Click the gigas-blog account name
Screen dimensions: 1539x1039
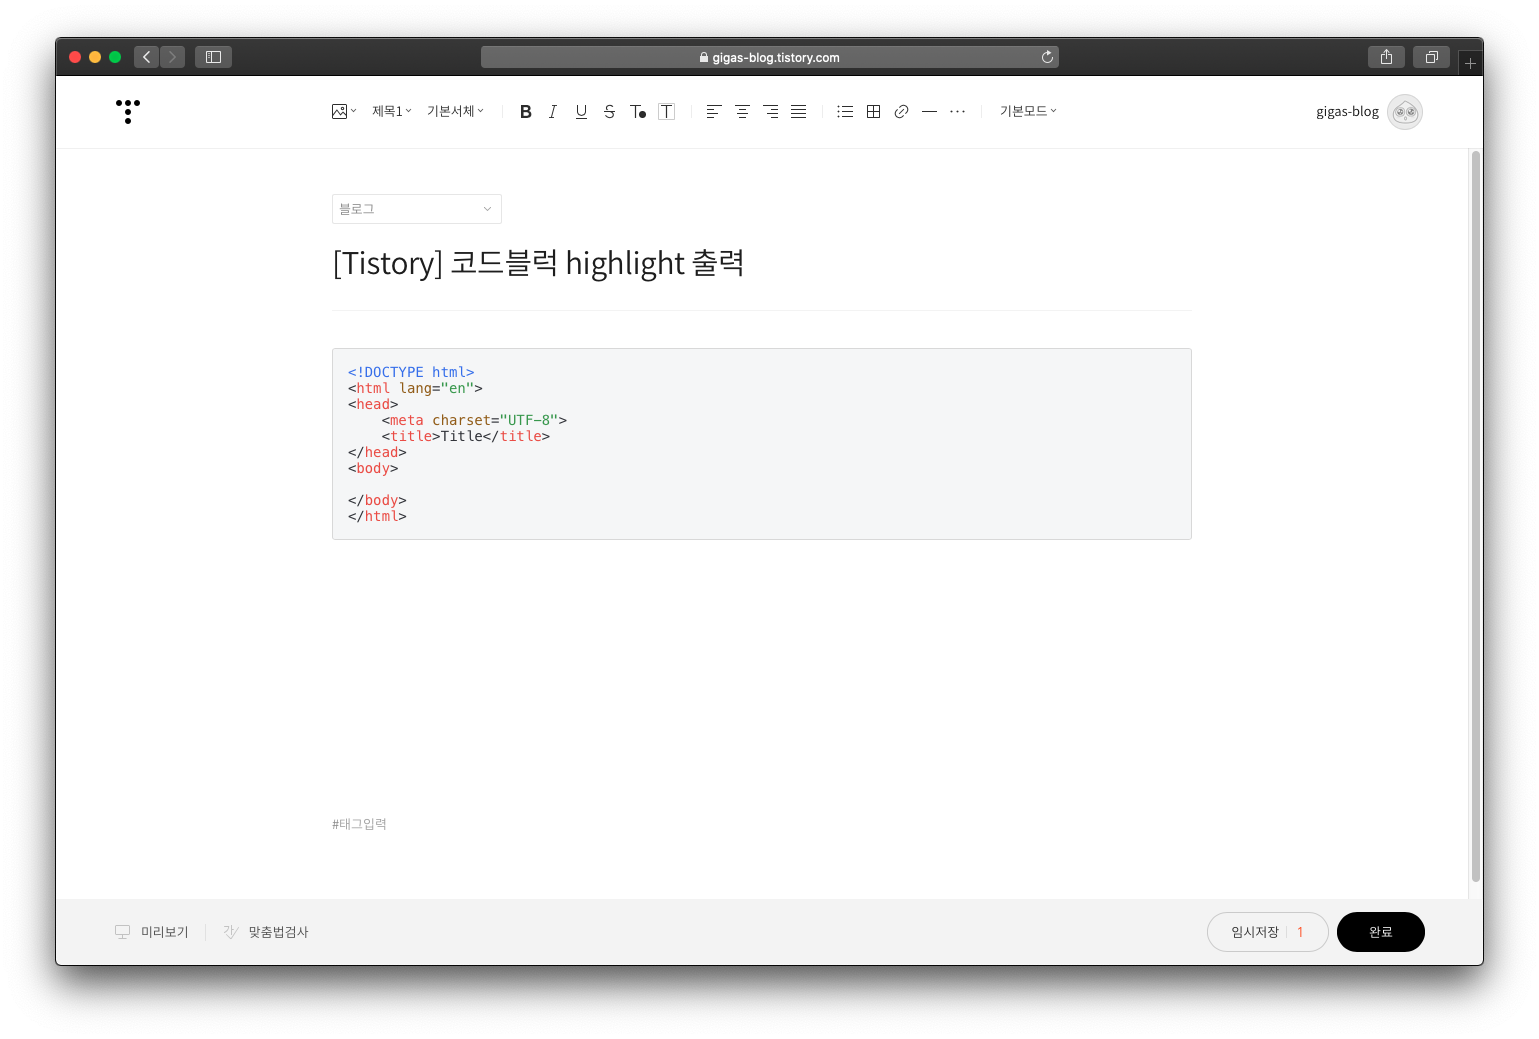click(1347, 112)
